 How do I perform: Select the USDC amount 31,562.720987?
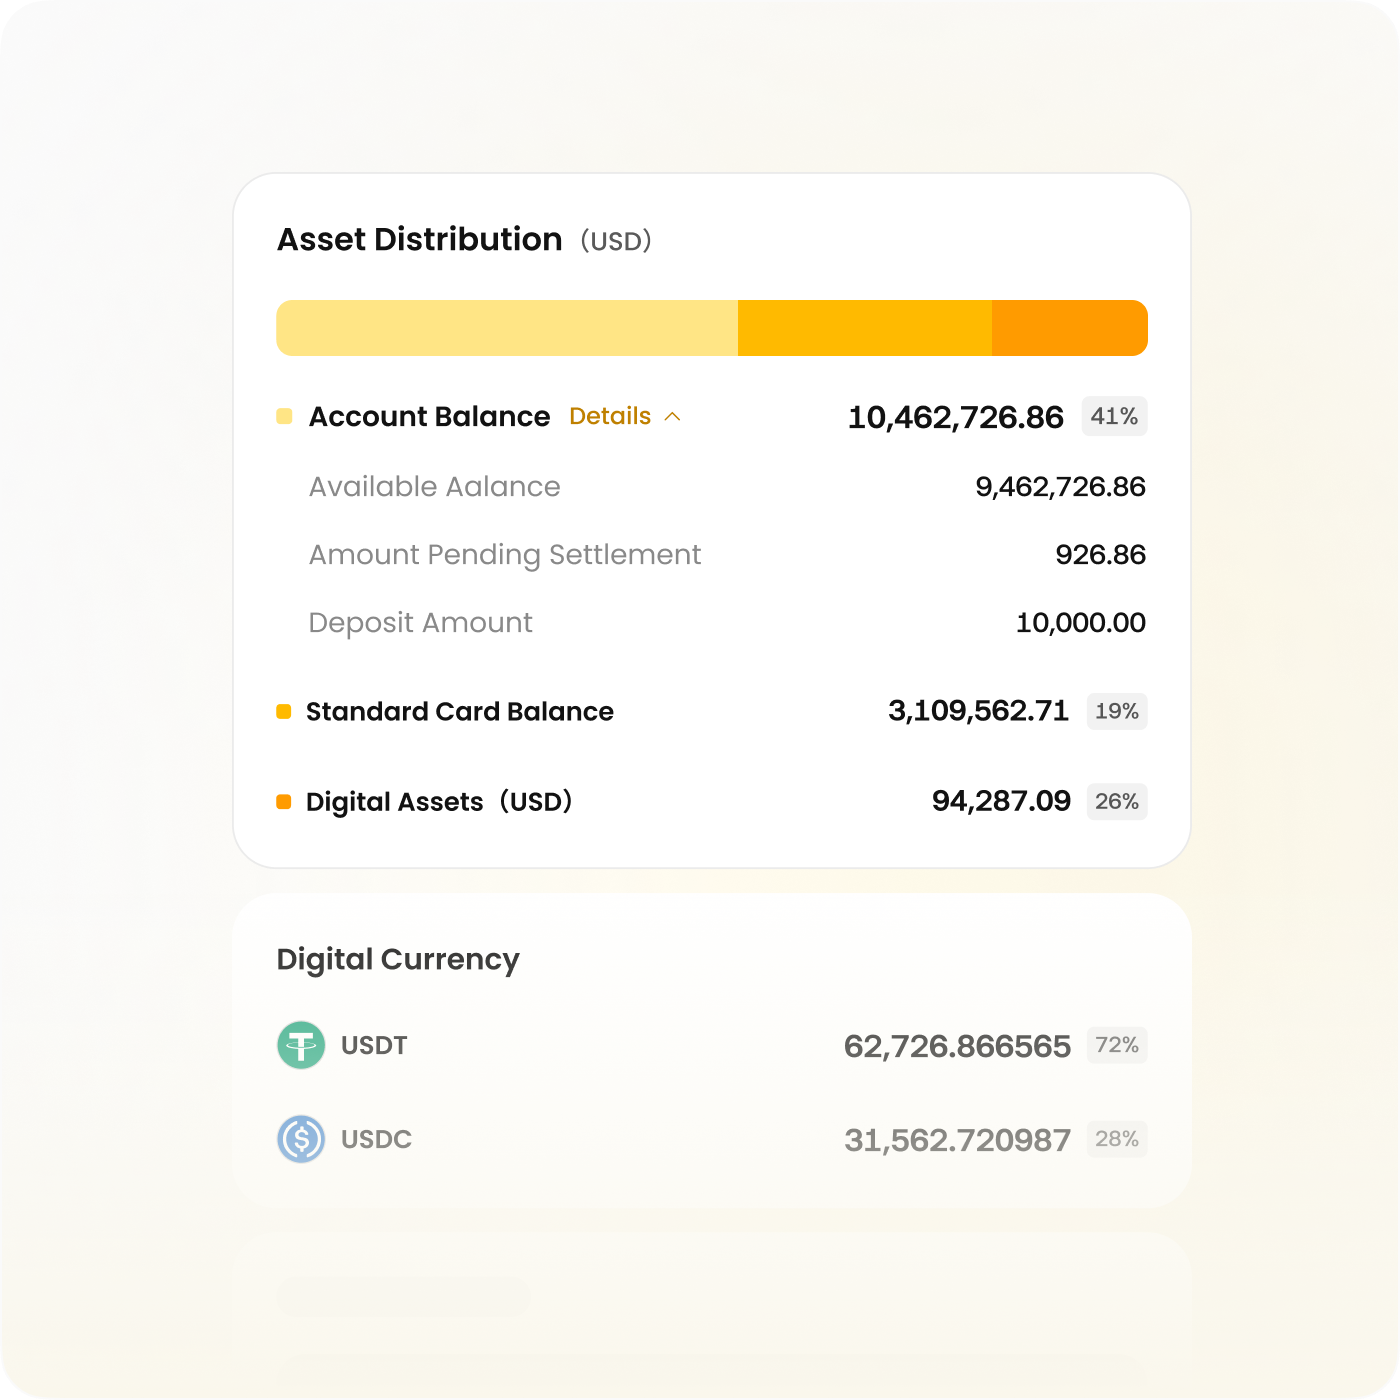tap(958, 1140)
